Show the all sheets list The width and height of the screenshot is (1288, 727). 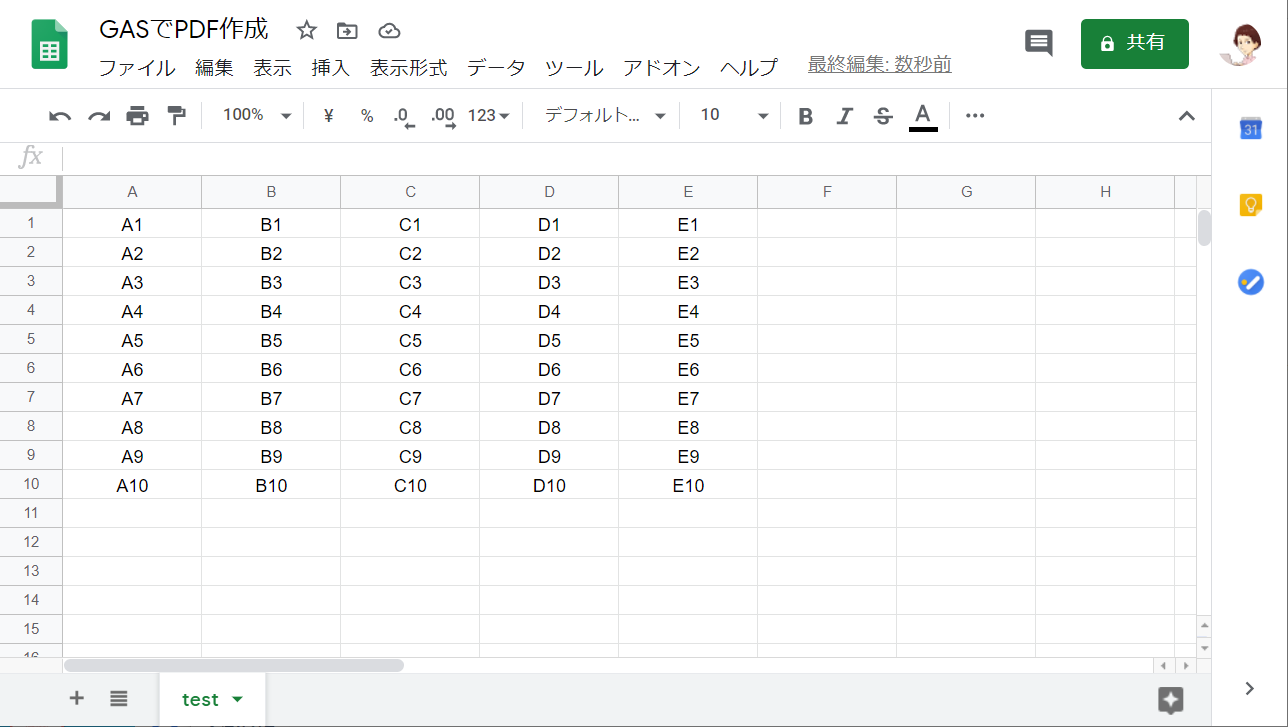[x=119, y=698]
